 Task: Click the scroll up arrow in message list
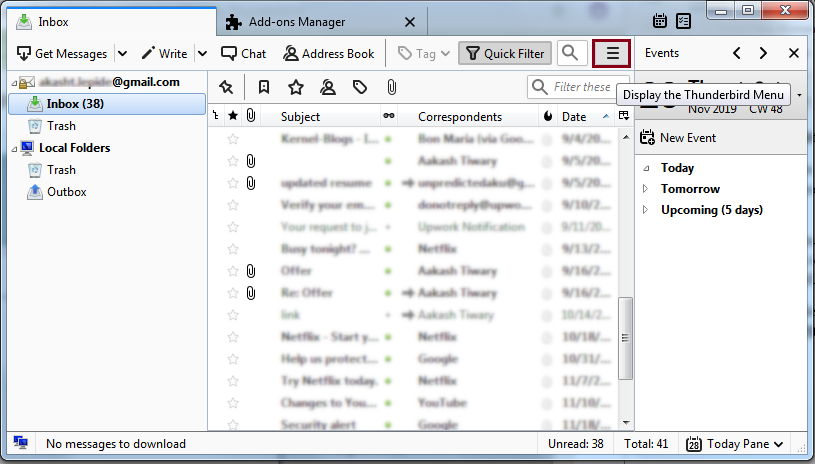tap(626, 137)
